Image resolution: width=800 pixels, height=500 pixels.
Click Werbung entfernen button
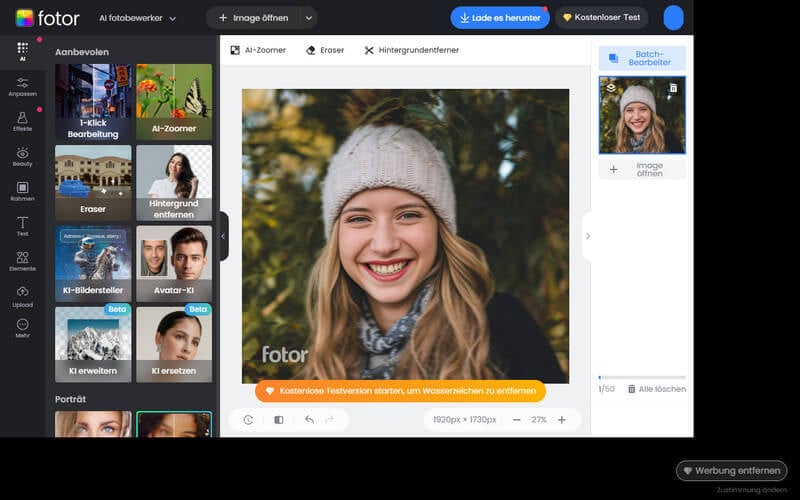pyautogui.click(x=732, y=470)
